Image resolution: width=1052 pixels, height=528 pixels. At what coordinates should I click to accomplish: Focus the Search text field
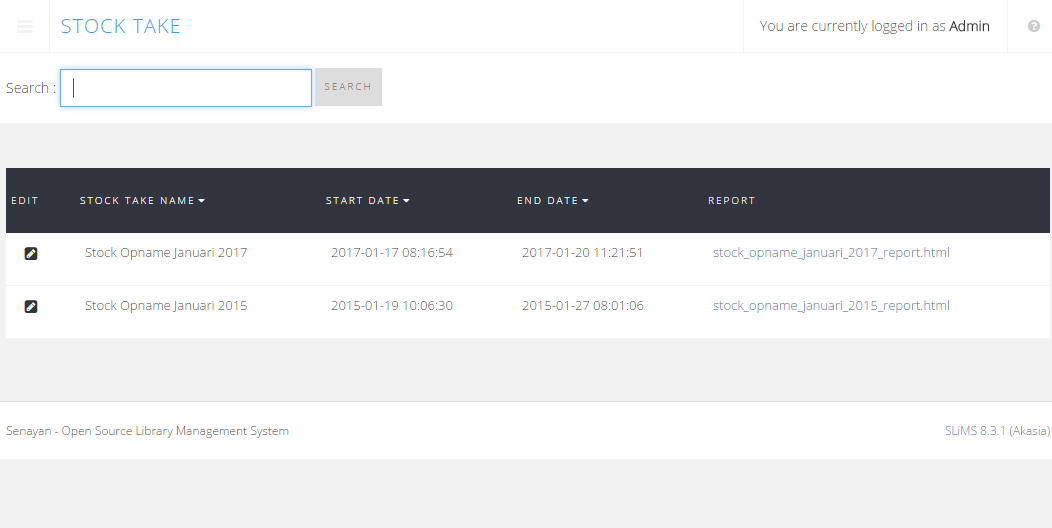[186, 88]
